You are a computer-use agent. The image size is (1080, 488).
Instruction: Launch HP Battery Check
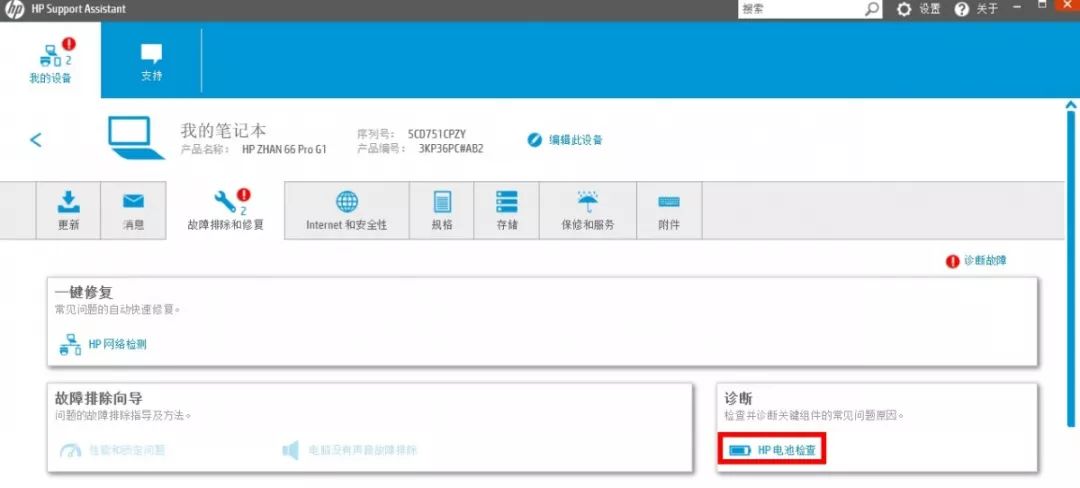[x=771, y=450]
